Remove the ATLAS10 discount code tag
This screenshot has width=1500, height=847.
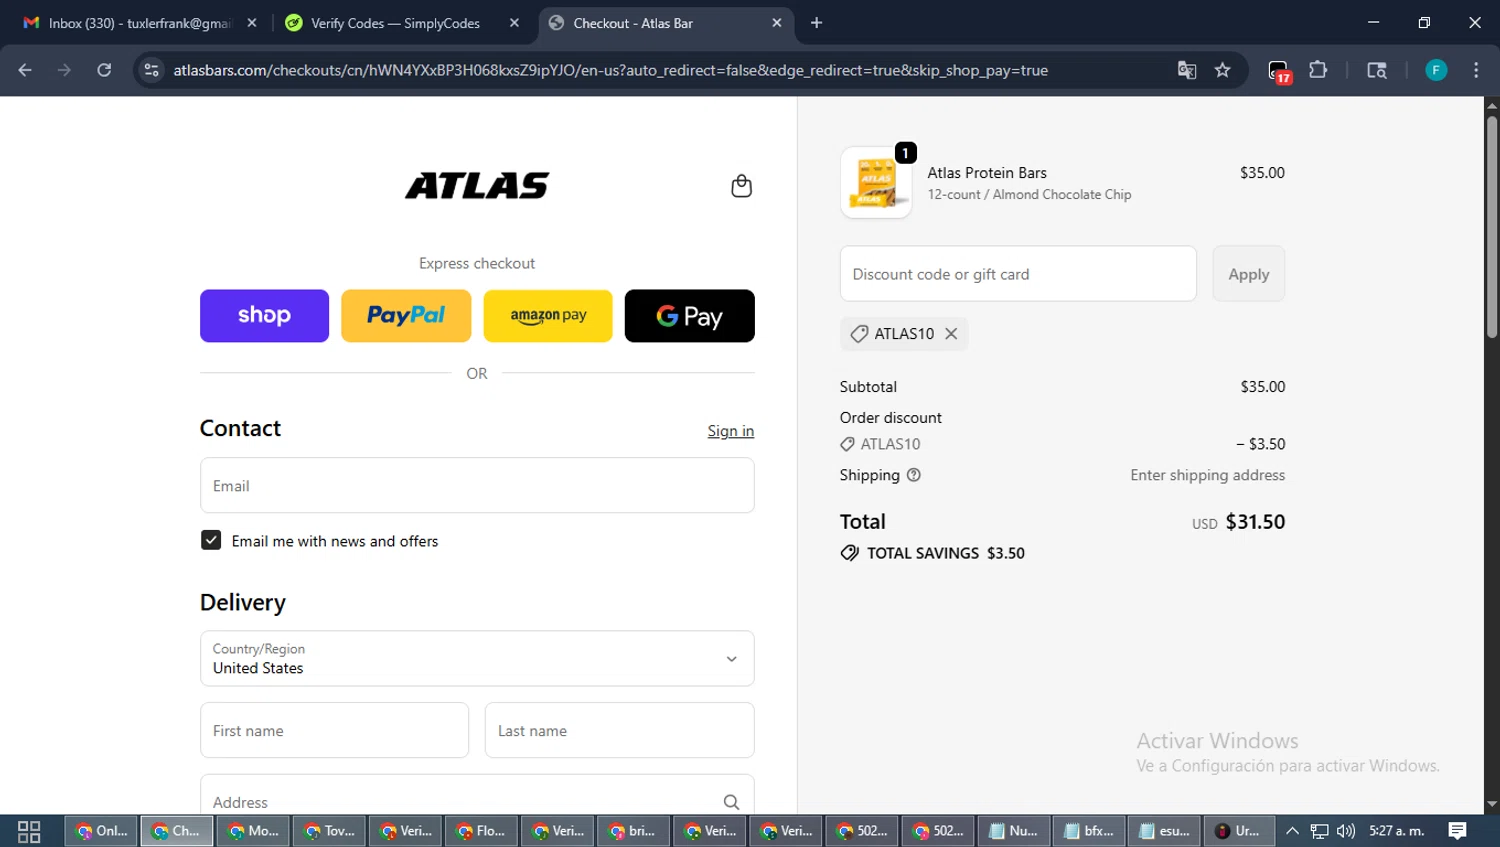click(951, 334)
